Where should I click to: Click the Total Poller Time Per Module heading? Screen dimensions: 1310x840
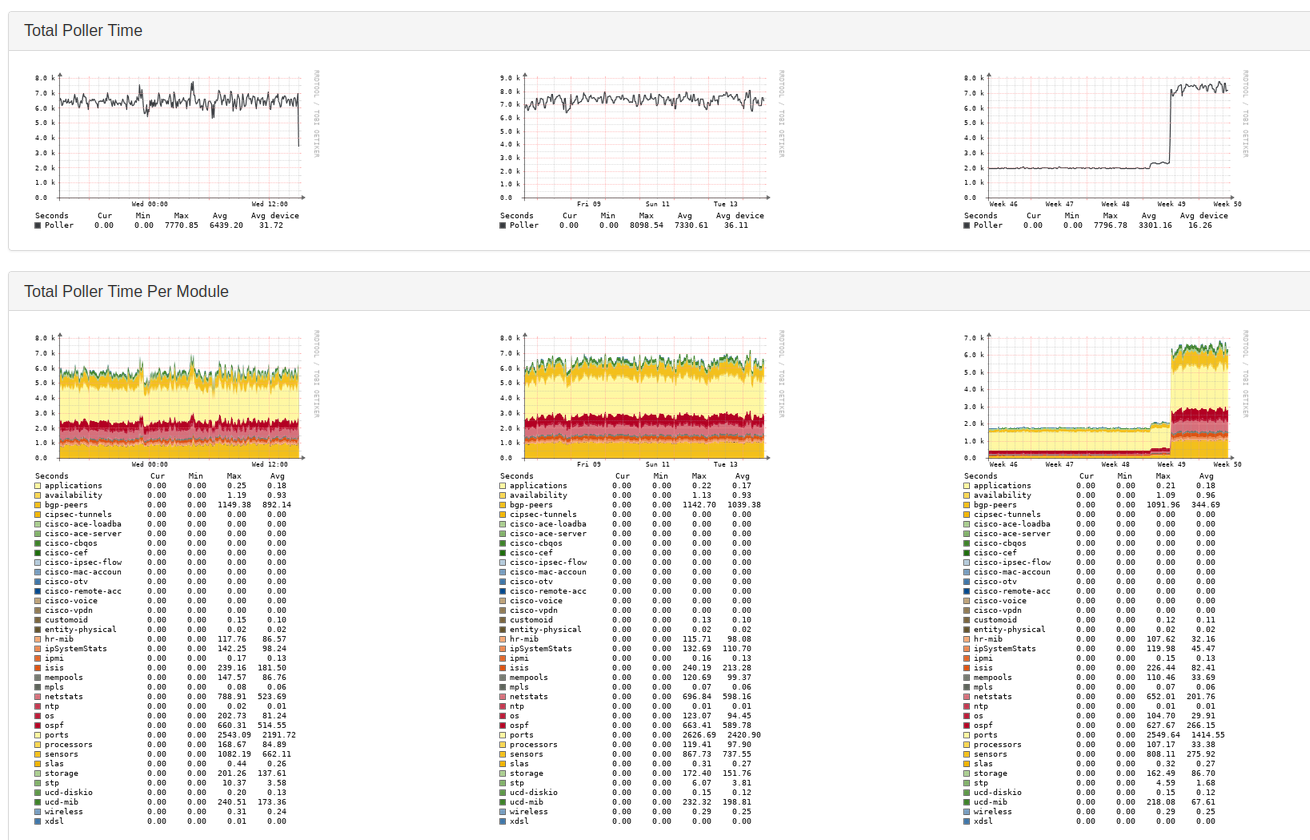coord(126,292)
